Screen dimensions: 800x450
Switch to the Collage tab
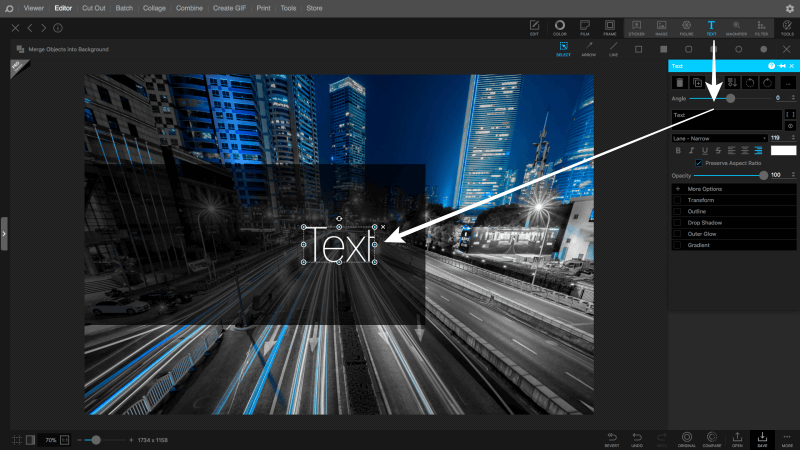[154, 8]
